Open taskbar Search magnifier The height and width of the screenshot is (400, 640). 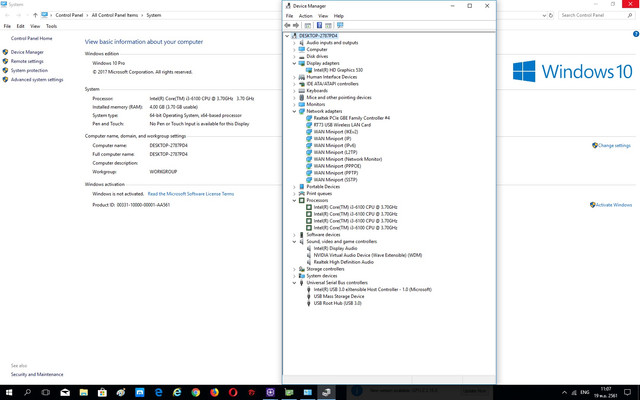click(27, 392)
